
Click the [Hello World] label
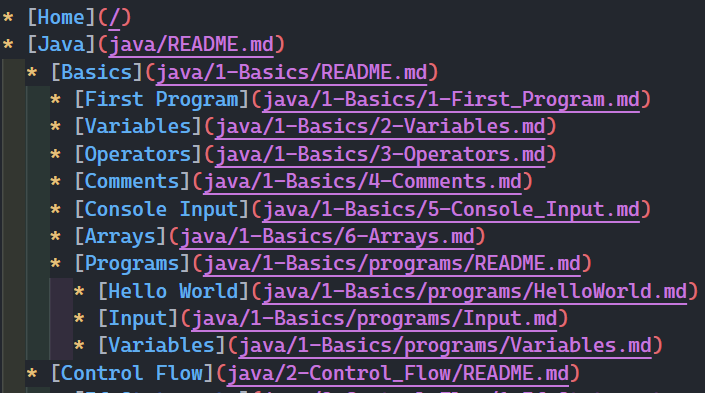pyautogui.click(x=174, y=292)
